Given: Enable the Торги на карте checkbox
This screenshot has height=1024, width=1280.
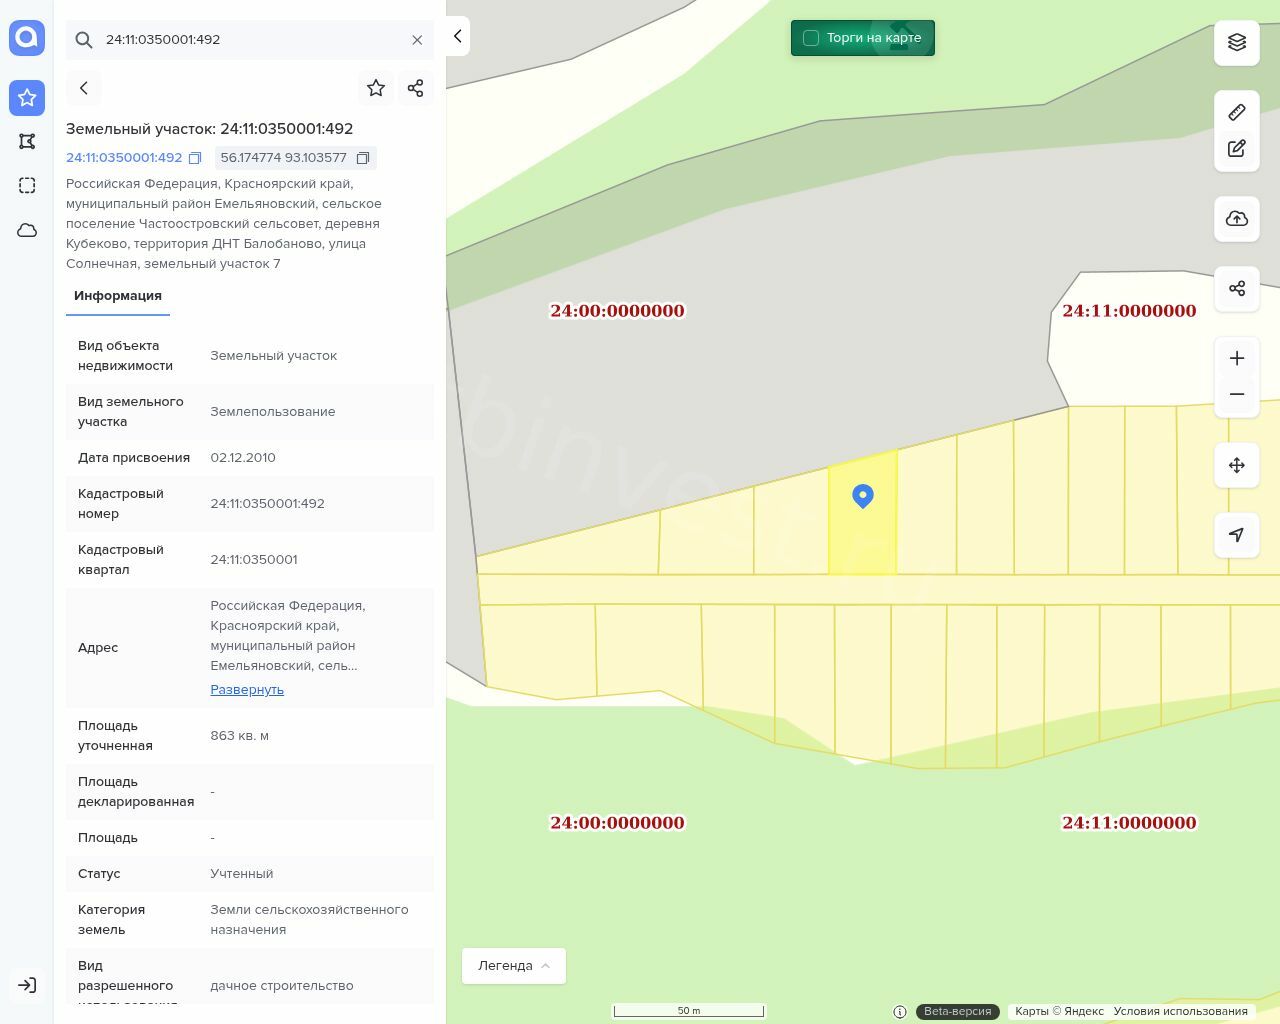Looking at the screenshot, I should pyautogui.click(x=811, y=38).
